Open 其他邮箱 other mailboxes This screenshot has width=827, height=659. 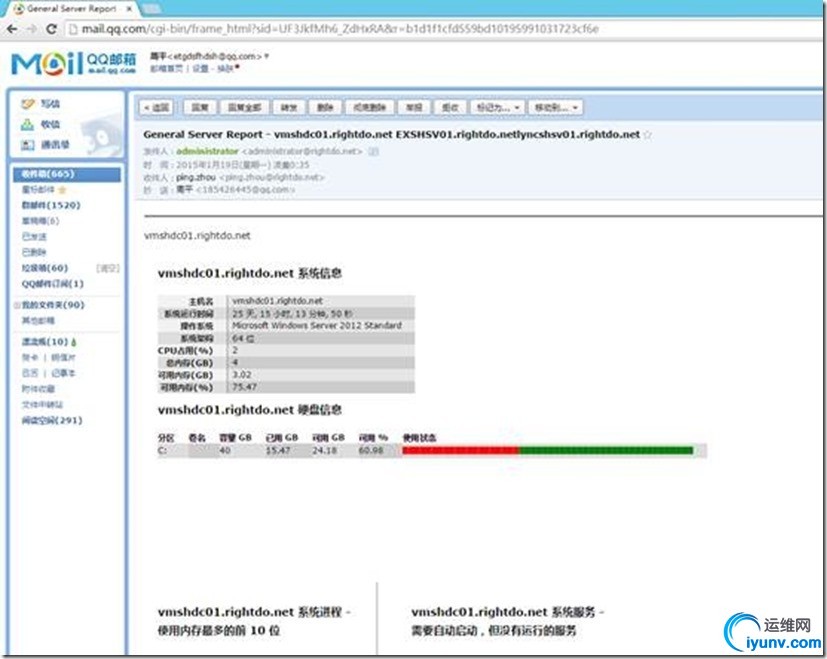(38, 321)
